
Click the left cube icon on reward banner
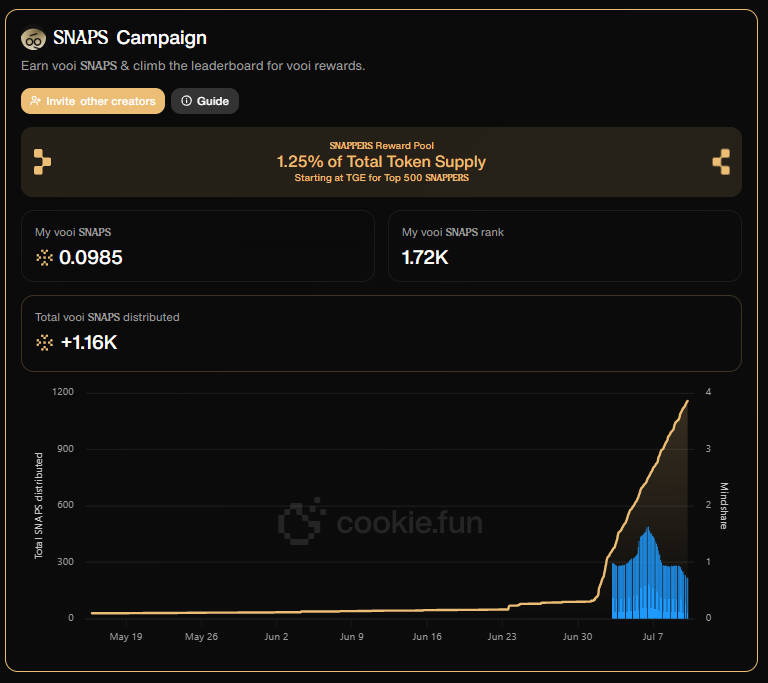pos(42,162)
